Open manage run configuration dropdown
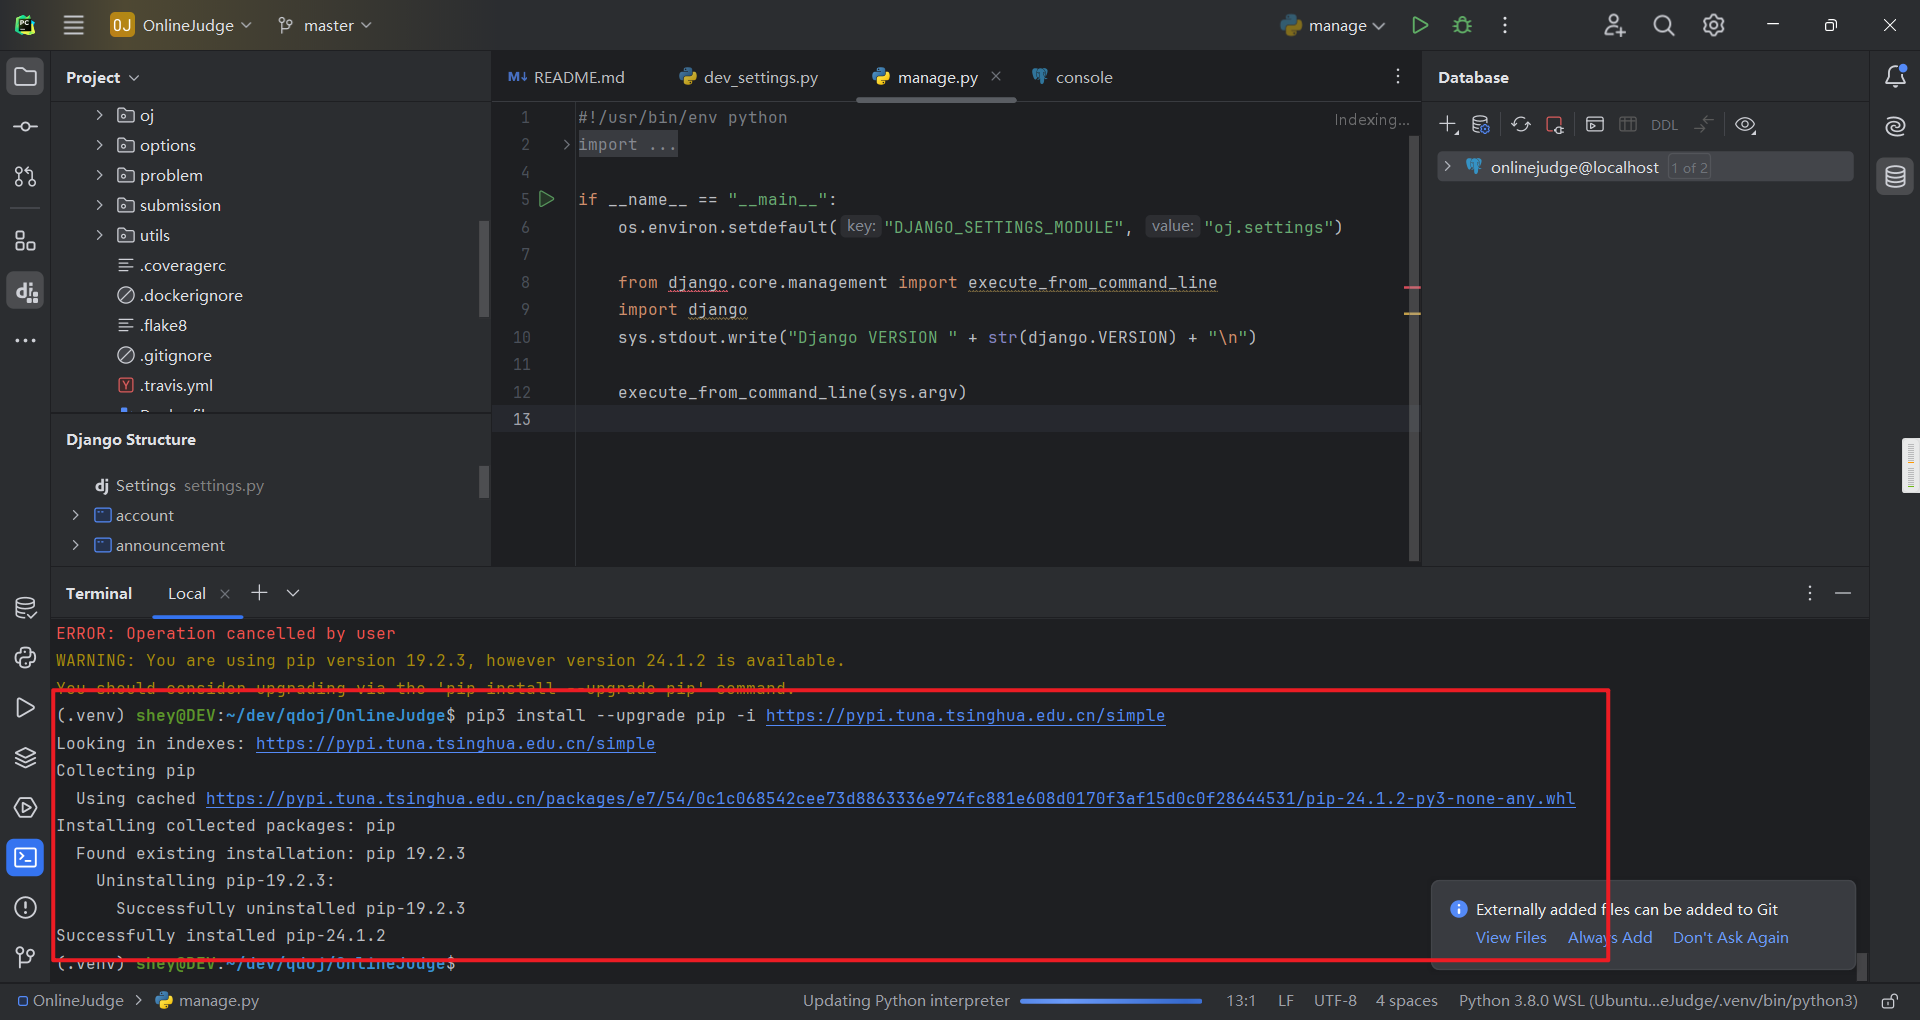Image resolution: width=1920 pixels, height=1020 pixels. point(1333,25)
